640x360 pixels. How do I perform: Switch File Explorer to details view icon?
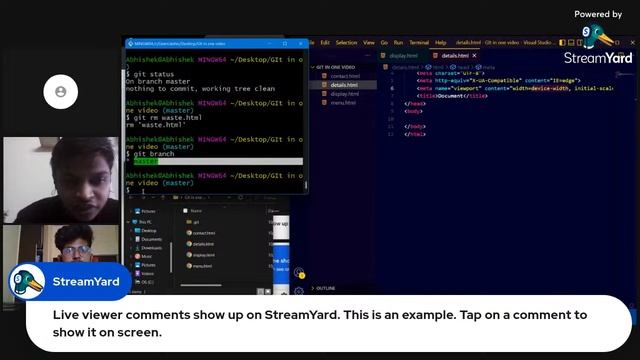tap(260, 291)
